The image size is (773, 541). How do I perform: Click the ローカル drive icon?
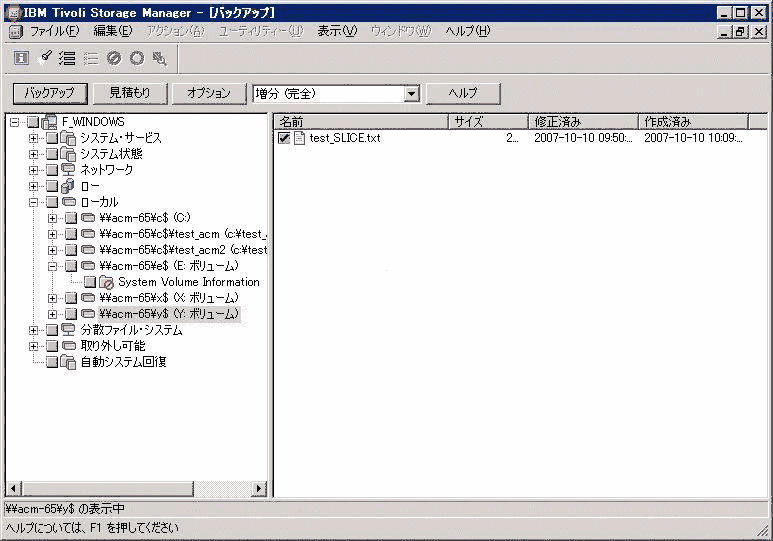click(69, 202)
